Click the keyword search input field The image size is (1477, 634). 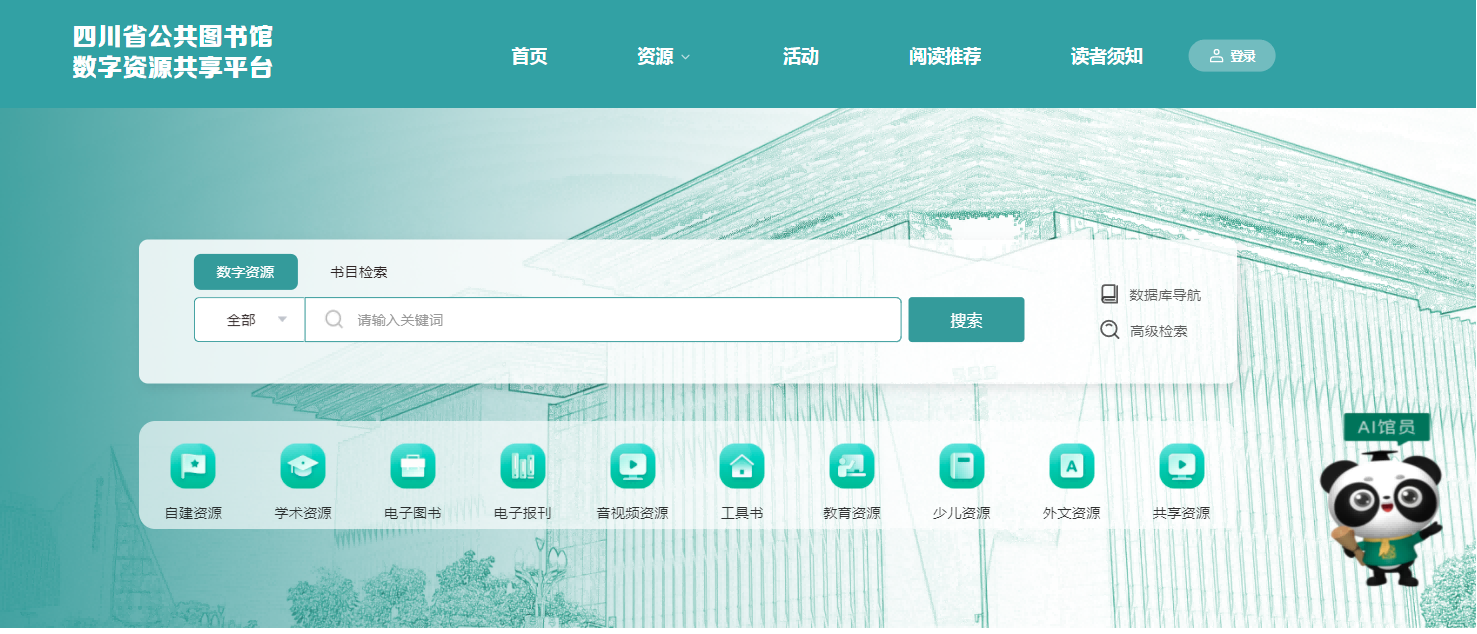620,320
